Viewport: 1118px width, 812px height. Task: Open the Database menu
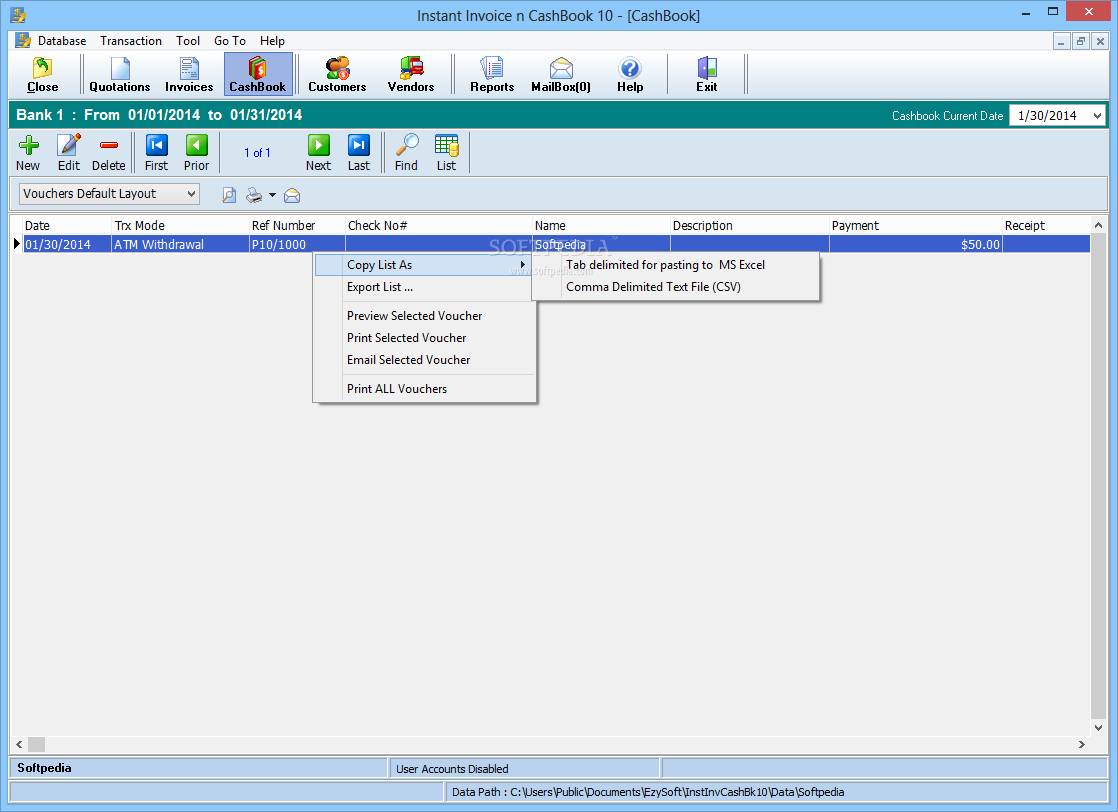(61, 41)
